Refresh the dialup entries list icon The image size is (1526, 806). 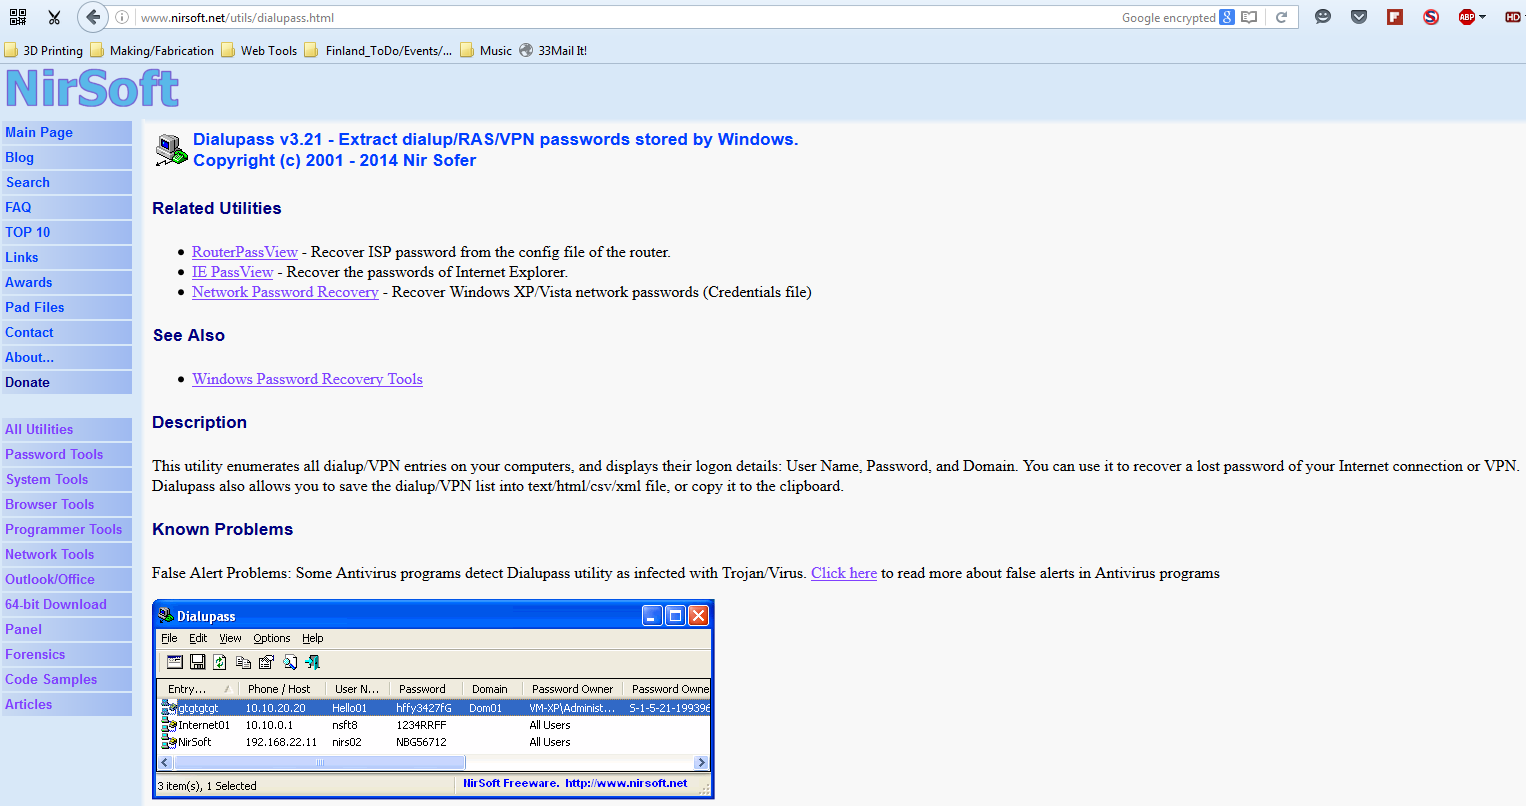pyautogui.click(x=219, y=662)
